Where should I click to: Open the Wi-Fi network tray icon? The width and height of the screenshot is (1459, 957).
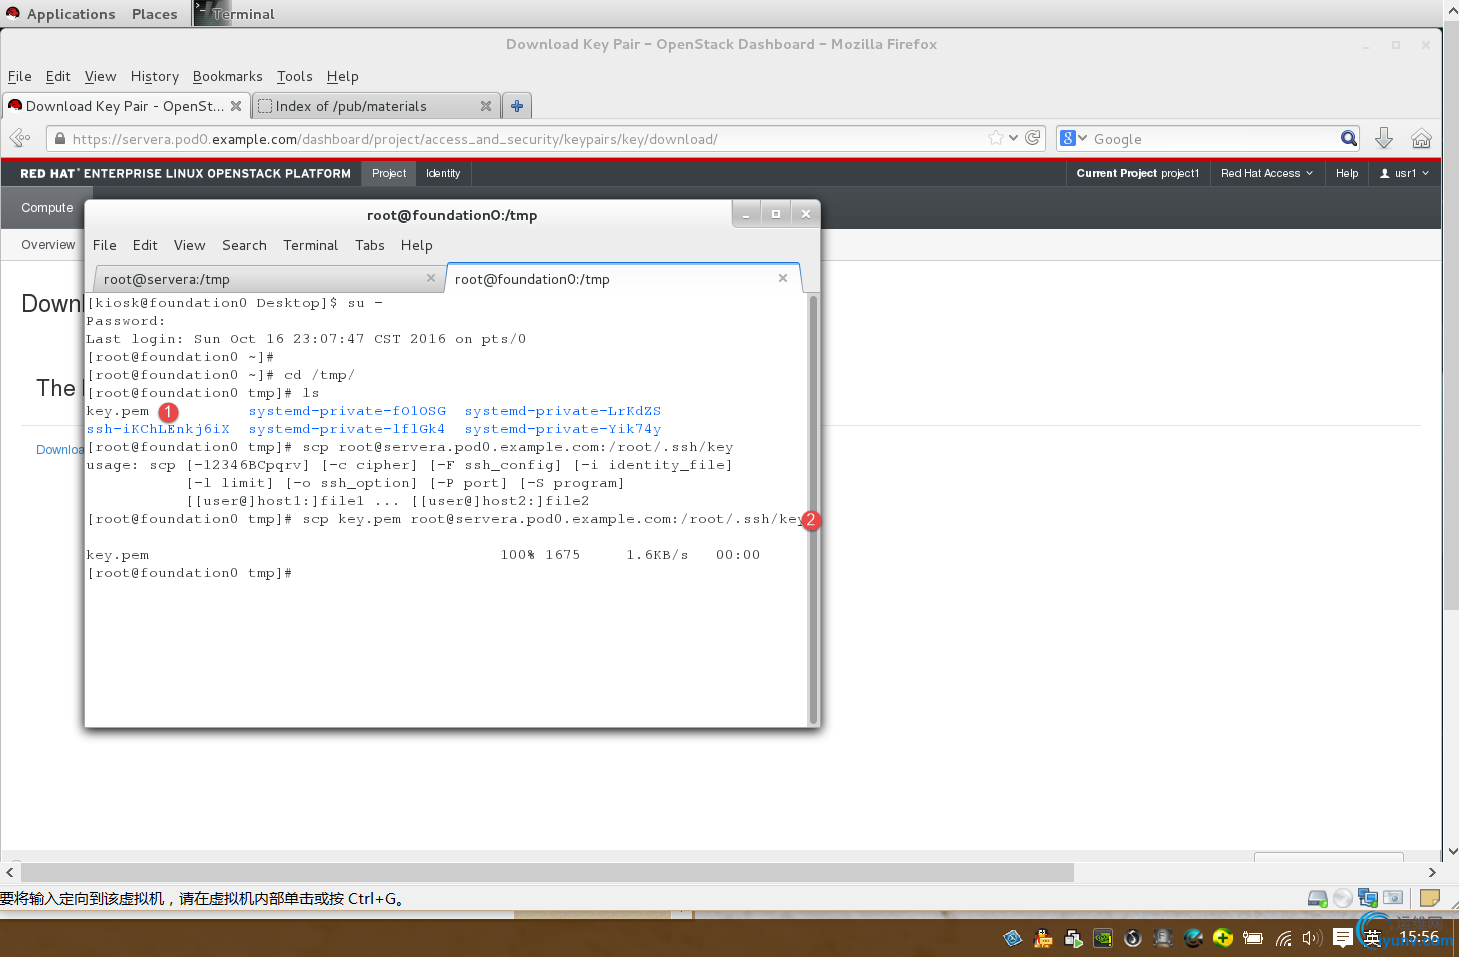pos(1284,938)
